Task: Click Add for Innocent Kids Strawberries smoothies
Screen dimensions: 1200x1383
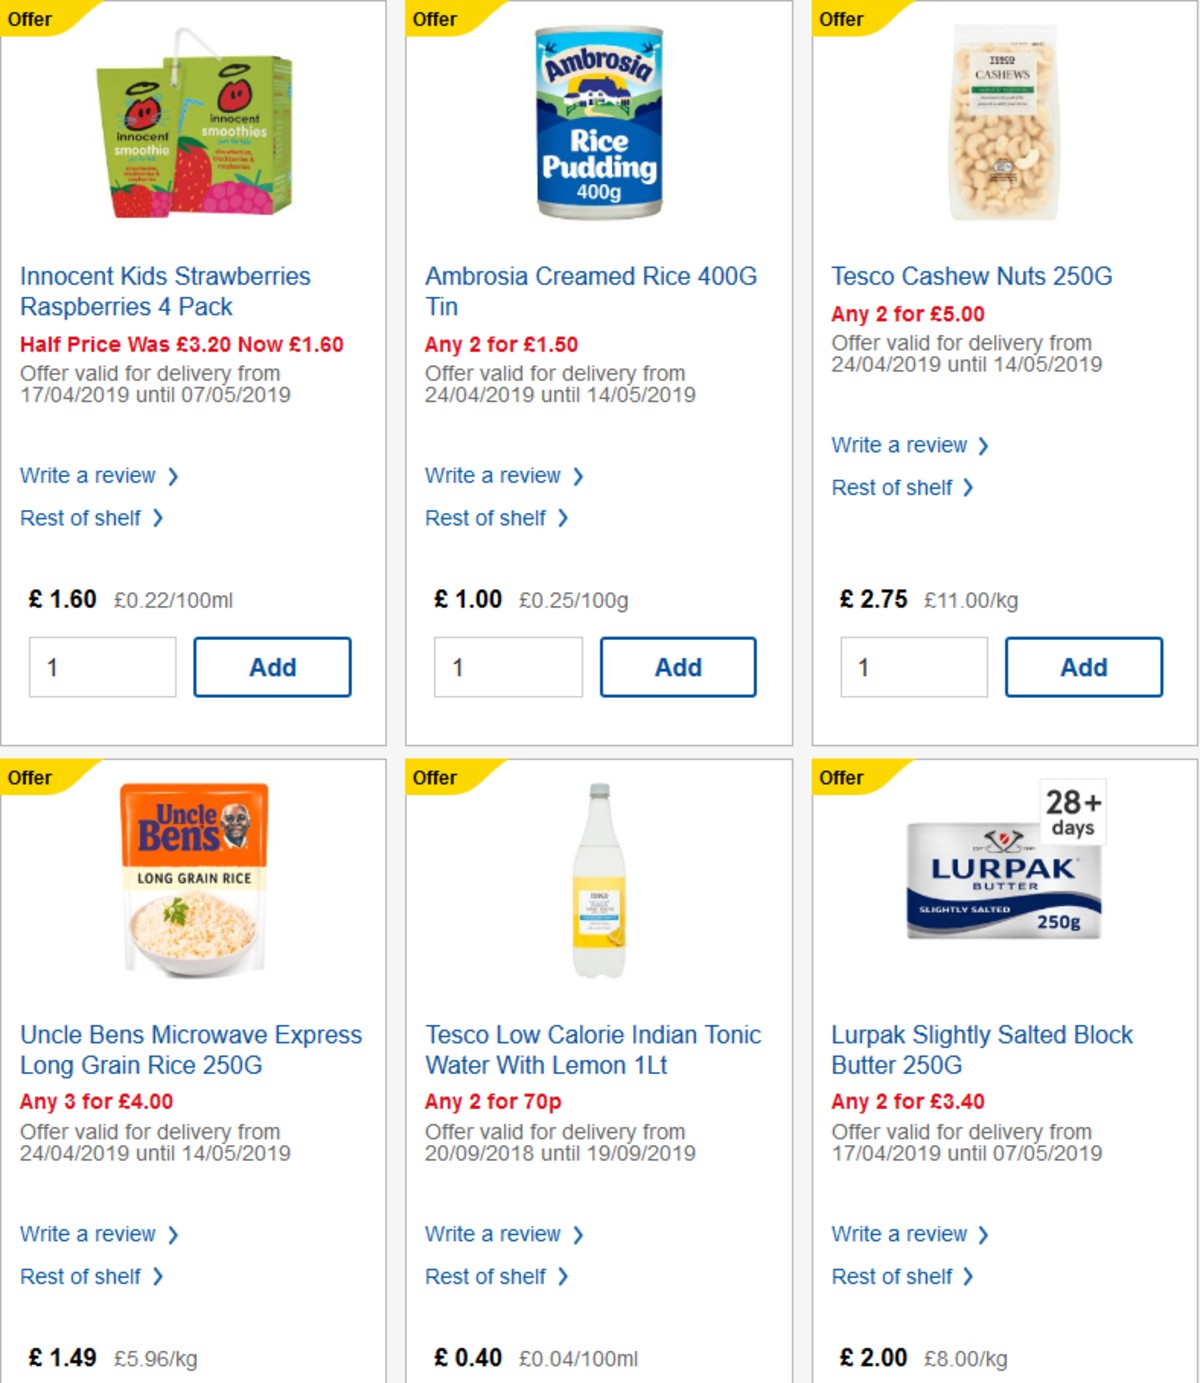Action: pos(272,667)
